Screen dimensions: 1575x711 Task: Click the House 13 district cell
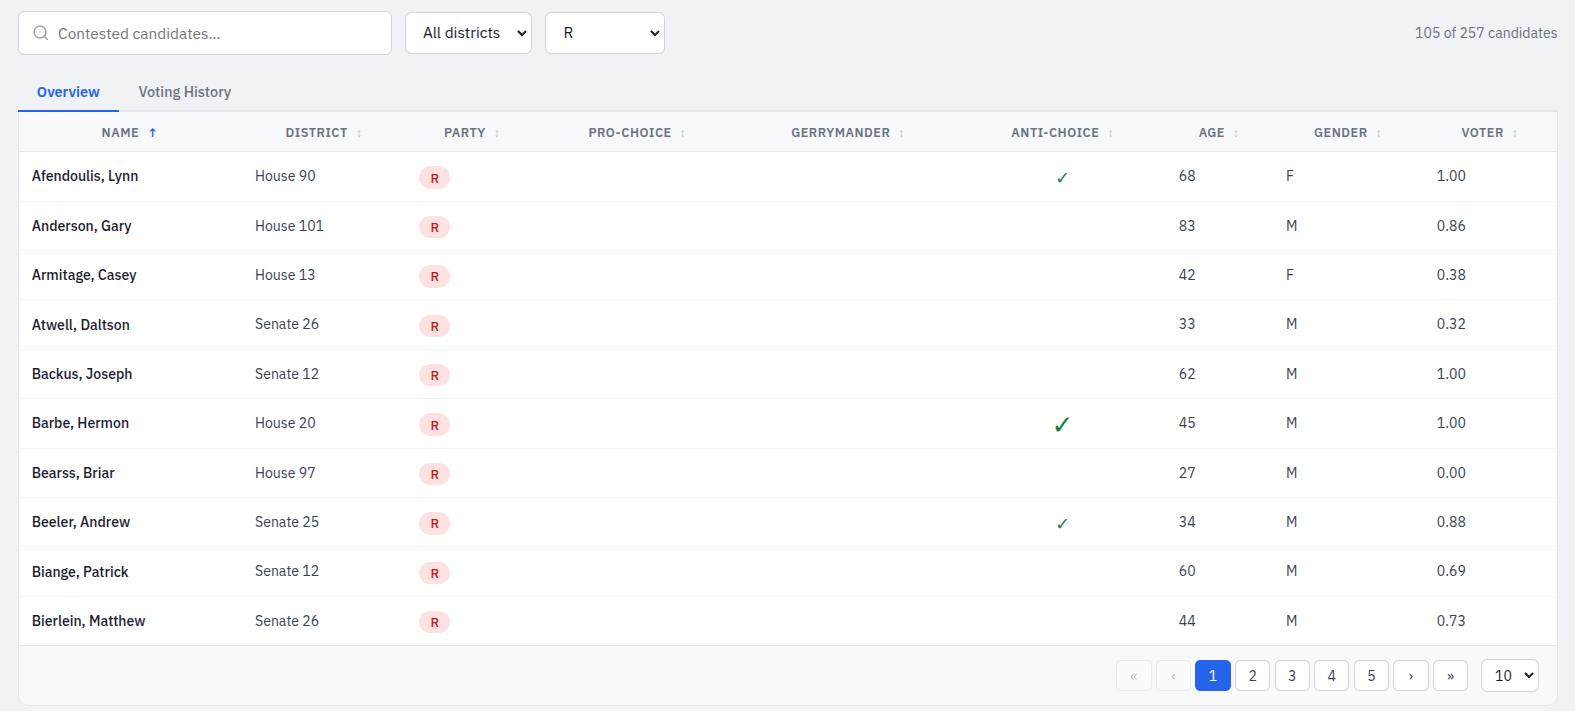pyautogui.click(x=285, y=275)
